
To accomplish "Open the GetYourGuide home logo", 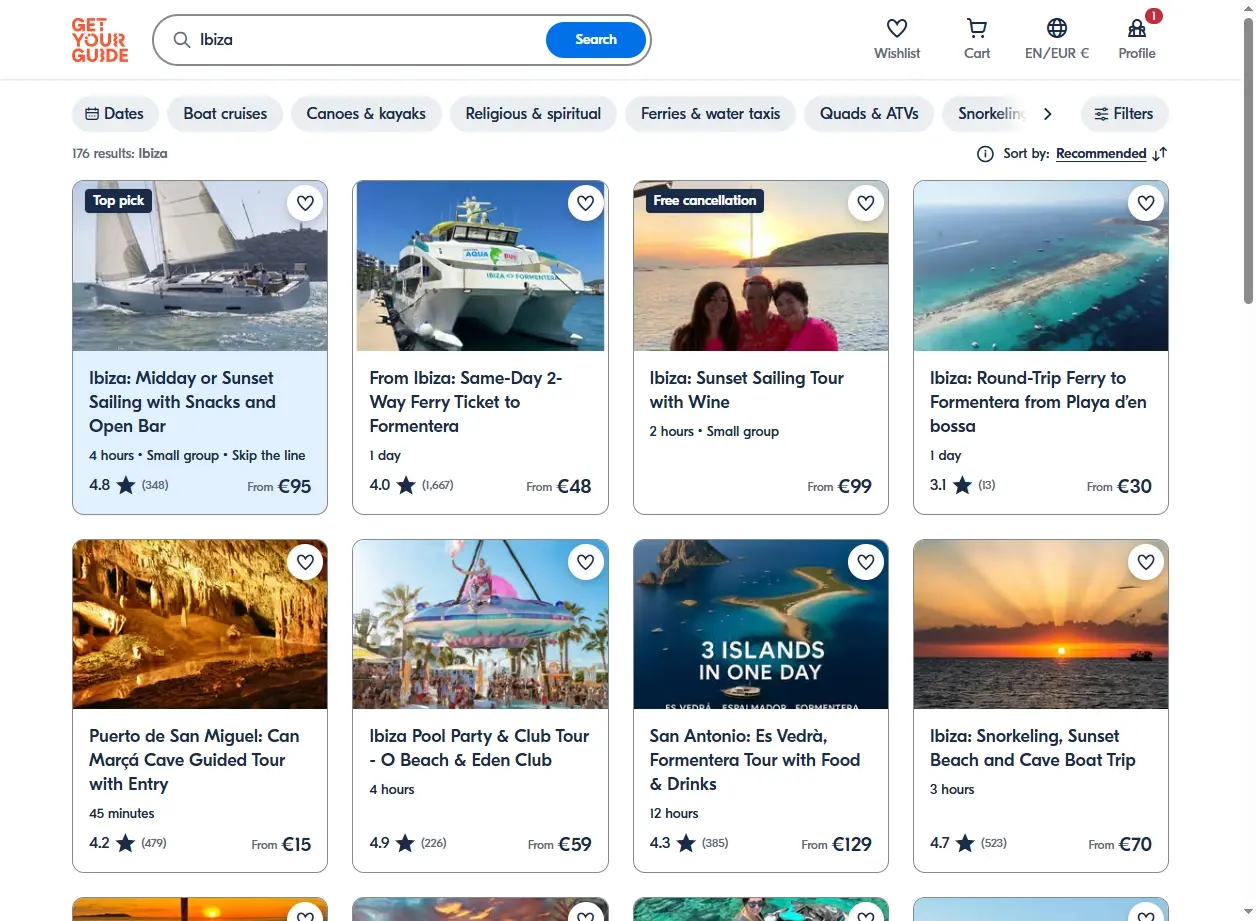I will coord(100,40).
